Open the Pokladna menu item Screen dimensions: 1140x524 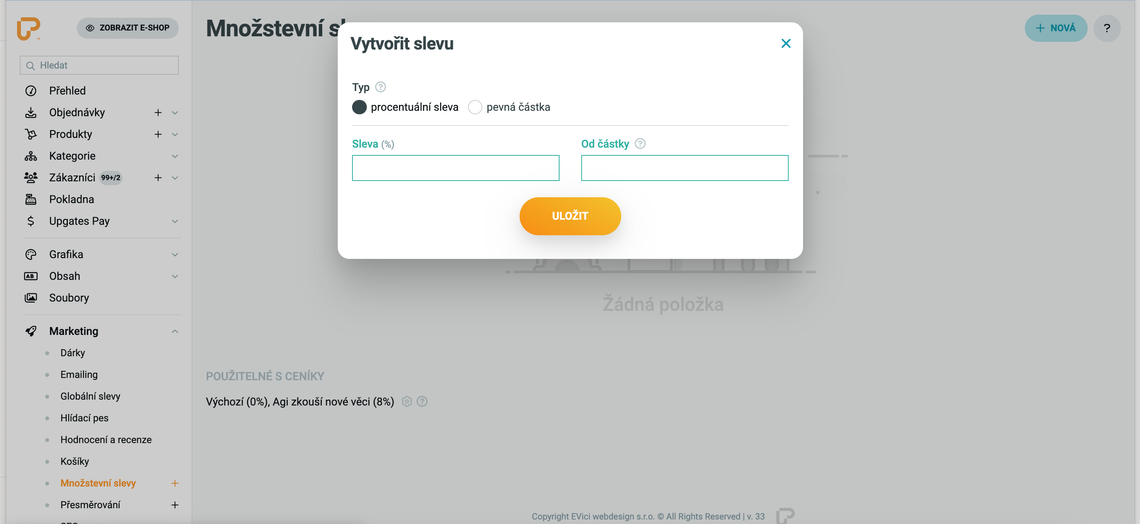point(72,199)
